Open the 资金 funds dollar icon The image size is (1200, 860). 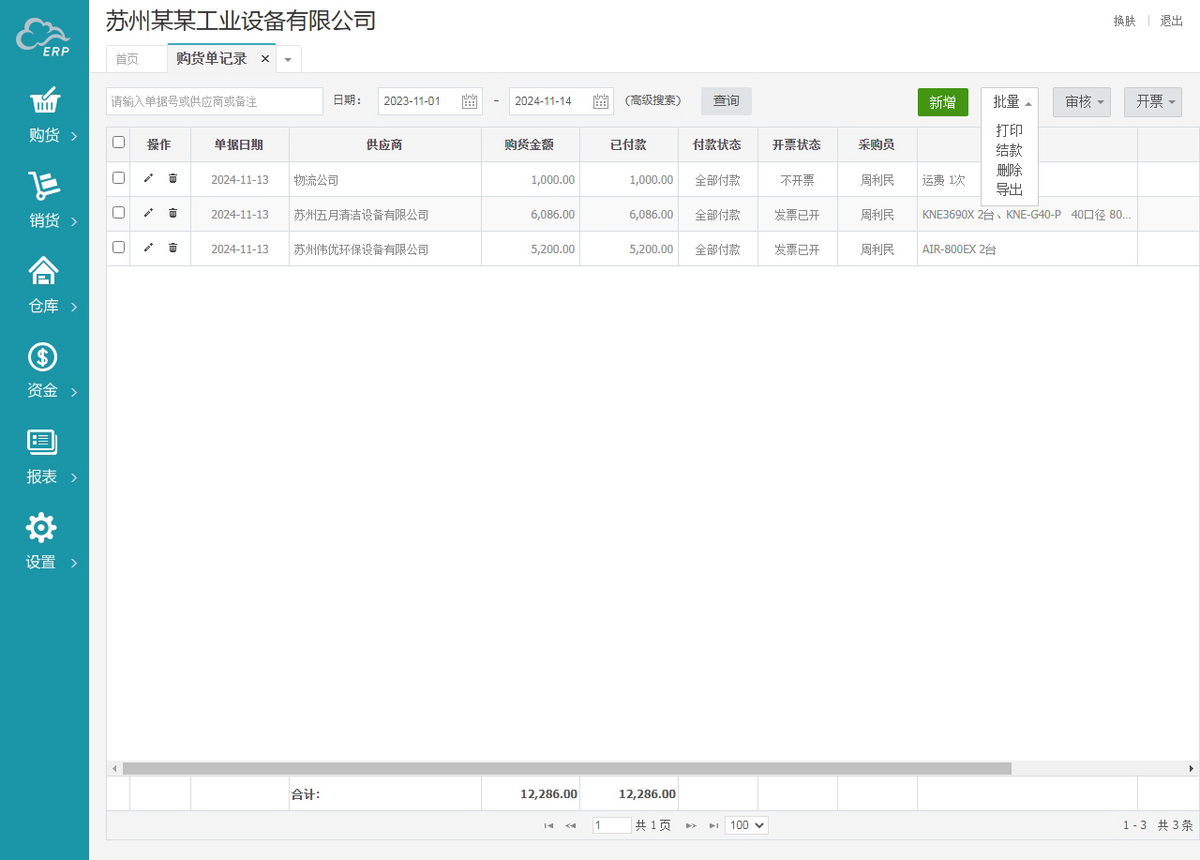point(43,356)
